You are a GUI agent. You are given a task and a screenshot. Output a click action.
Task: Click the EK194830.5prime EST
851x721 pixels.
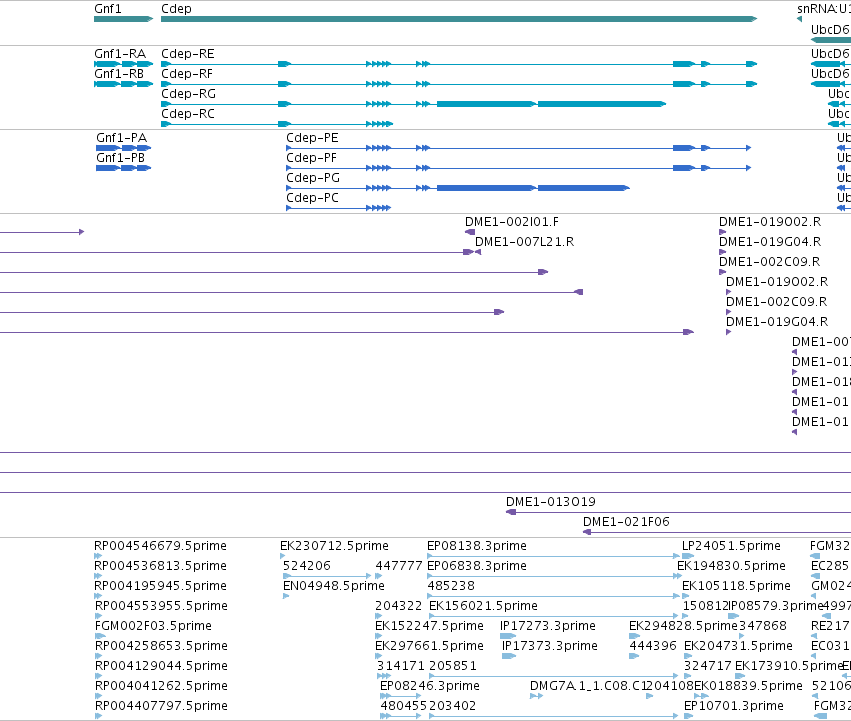(x=731, y=566)
